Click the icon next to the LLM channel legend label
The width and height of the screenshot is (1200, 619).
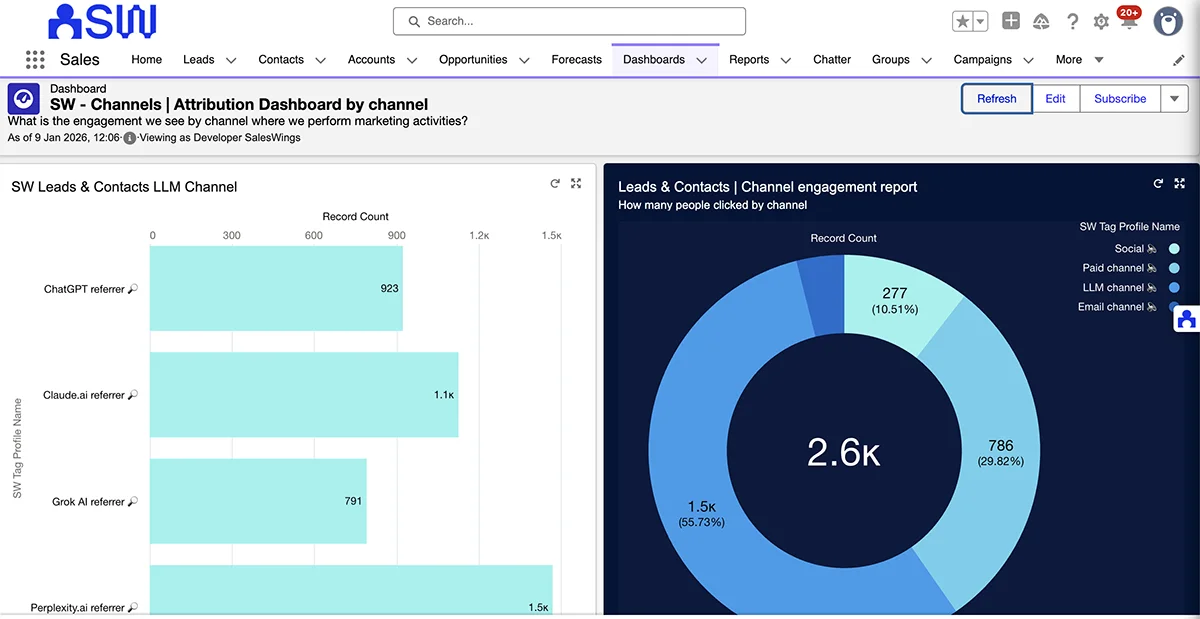(x=1152, y=288)
